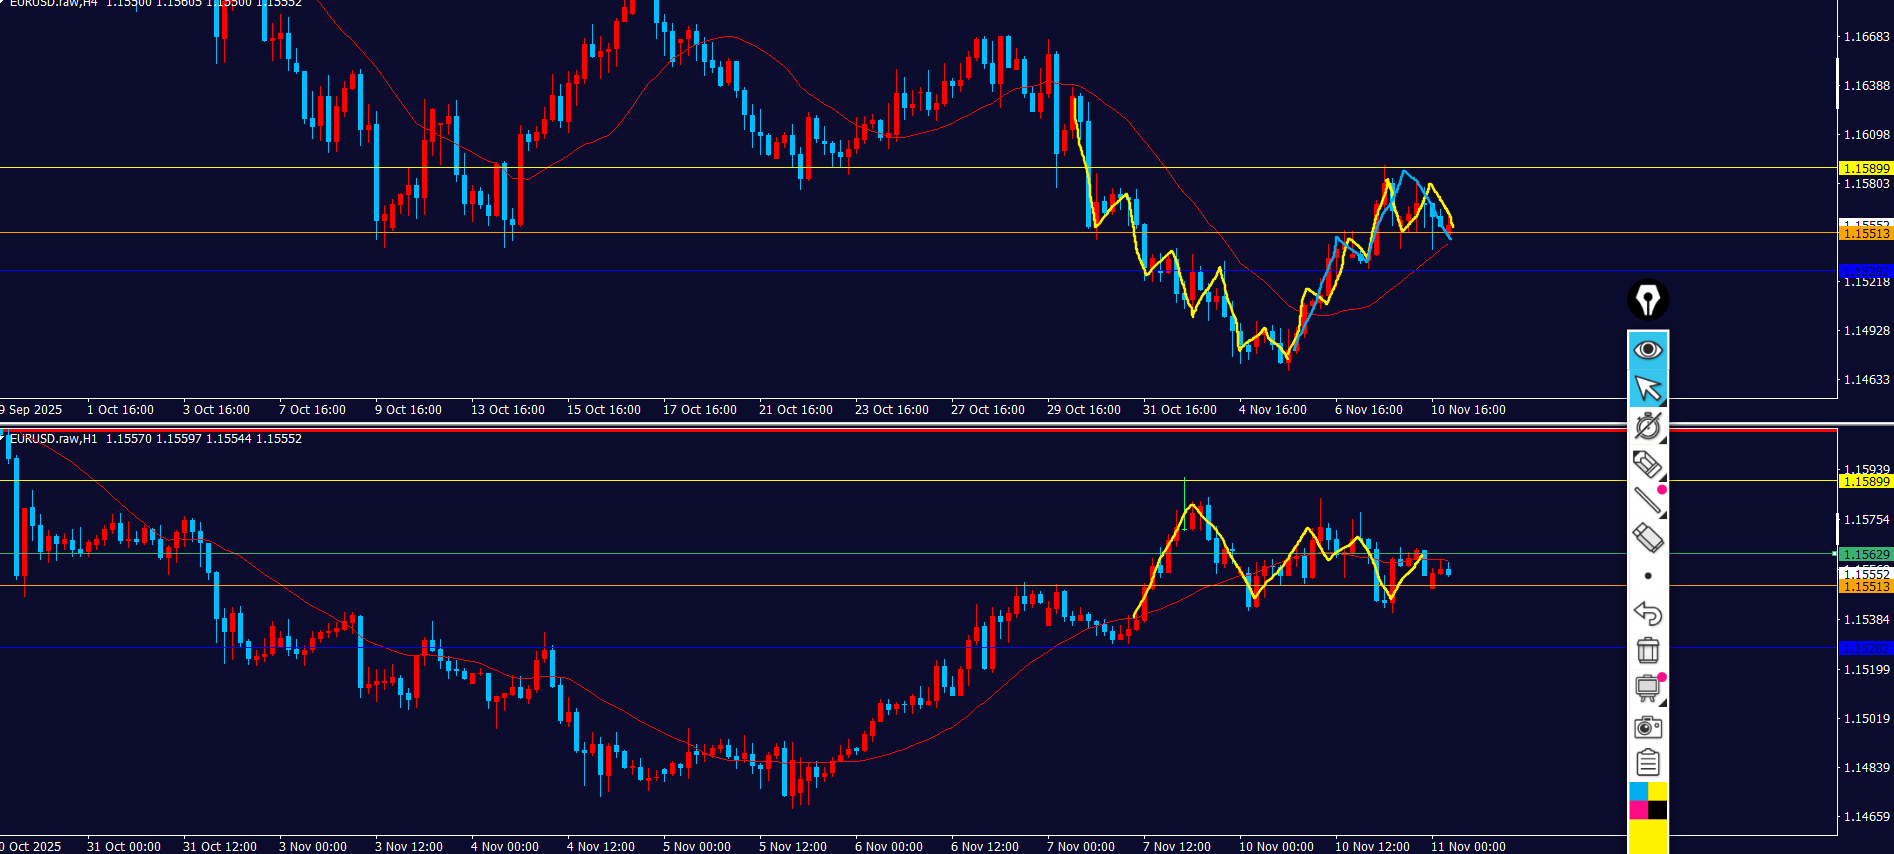Screen dimensions: 1894x854
Task: Select the highlighter marker tool
Action: [x=1647, y=464]
